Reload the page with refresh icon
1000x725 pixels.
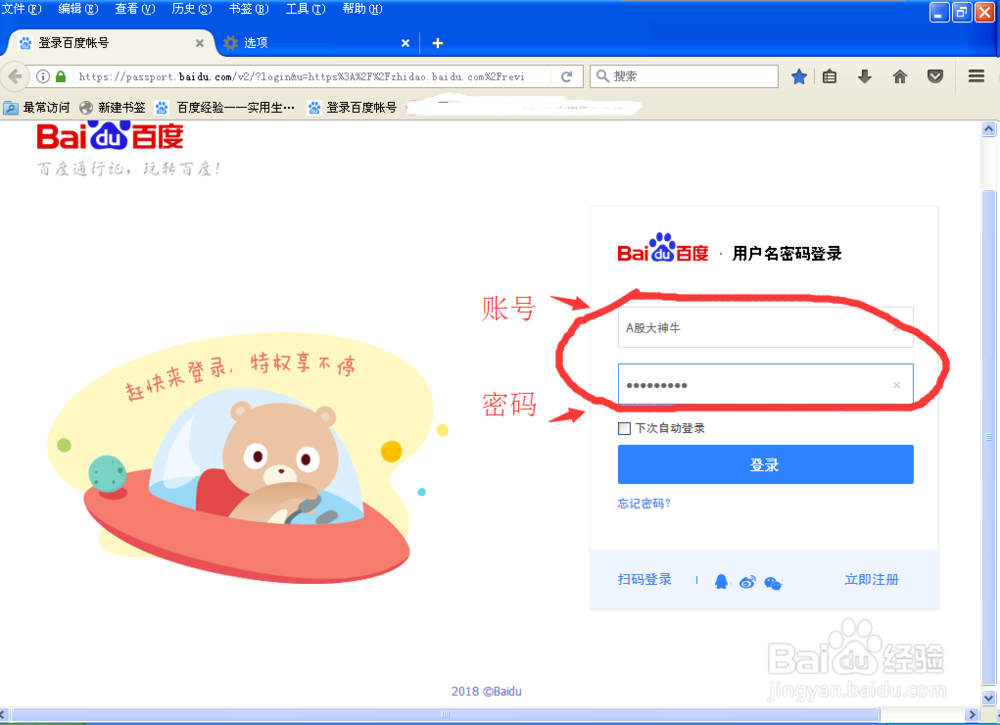[x=566, y=77]
